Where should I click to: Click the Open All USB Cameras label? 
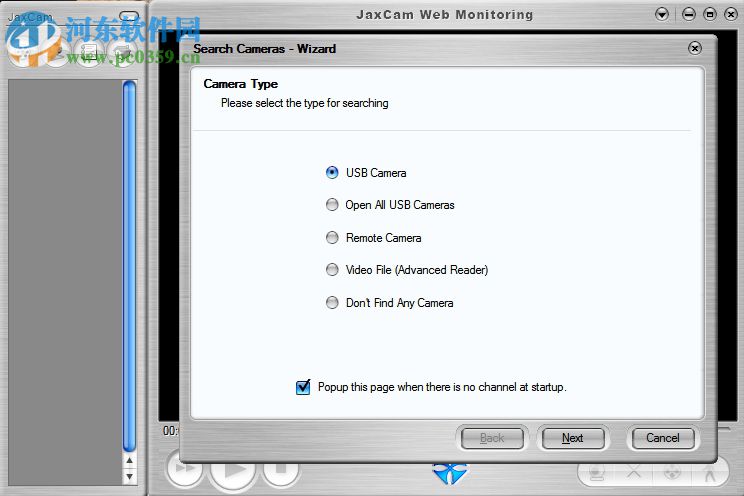click(400, 205)
